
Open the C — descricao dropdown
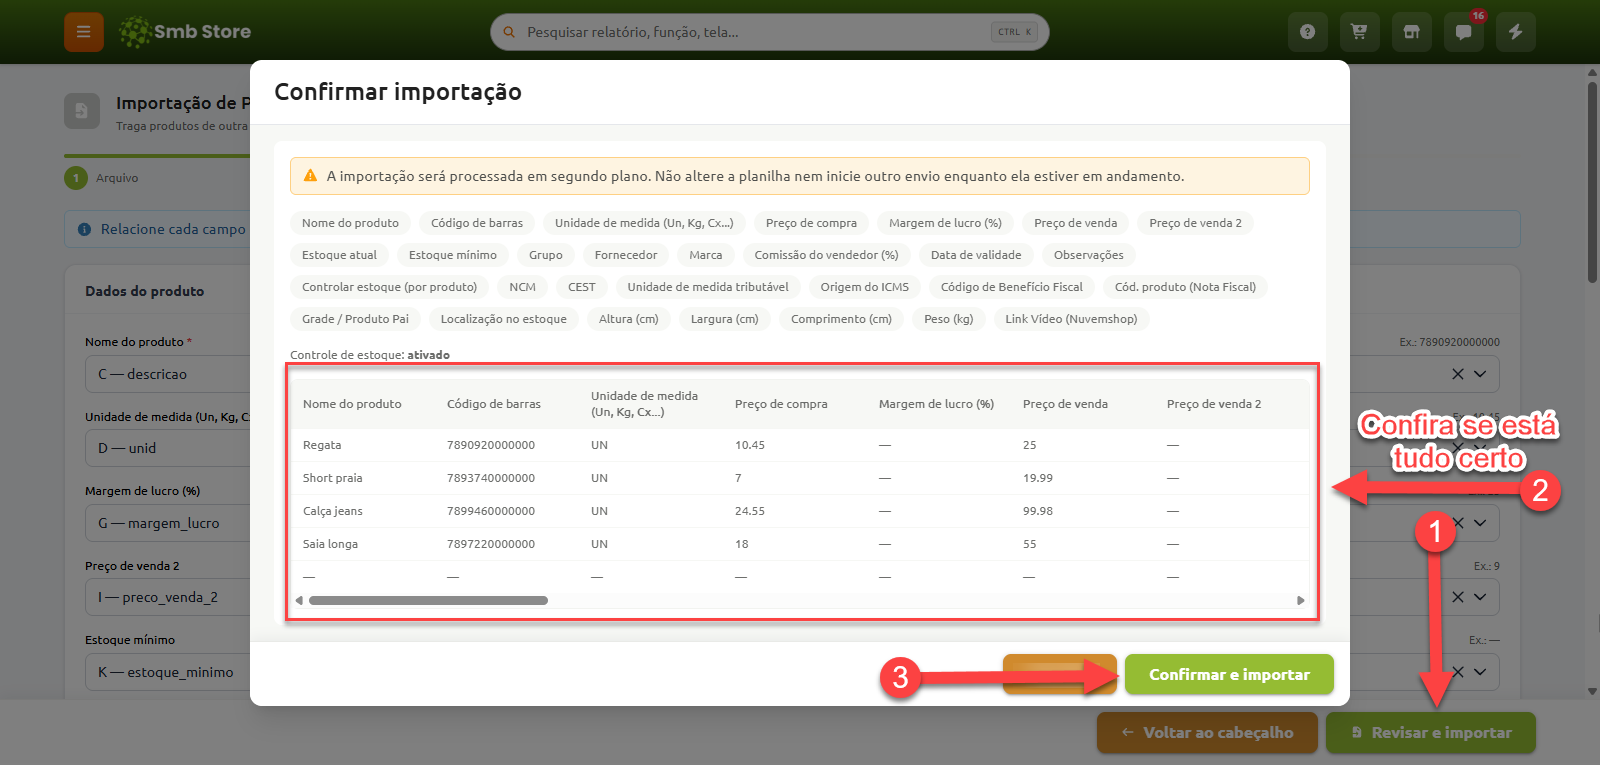click(168, 374)
